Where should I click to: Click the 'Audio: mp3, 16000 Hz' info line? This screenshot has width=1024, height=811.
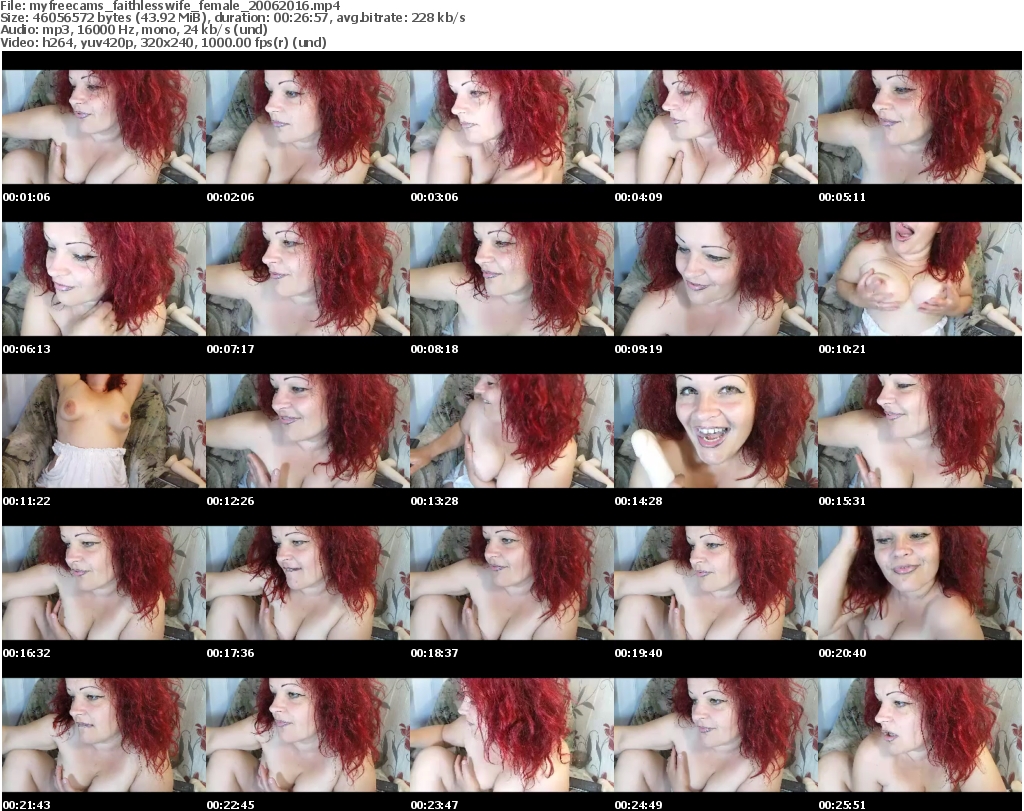coord(134,30)
